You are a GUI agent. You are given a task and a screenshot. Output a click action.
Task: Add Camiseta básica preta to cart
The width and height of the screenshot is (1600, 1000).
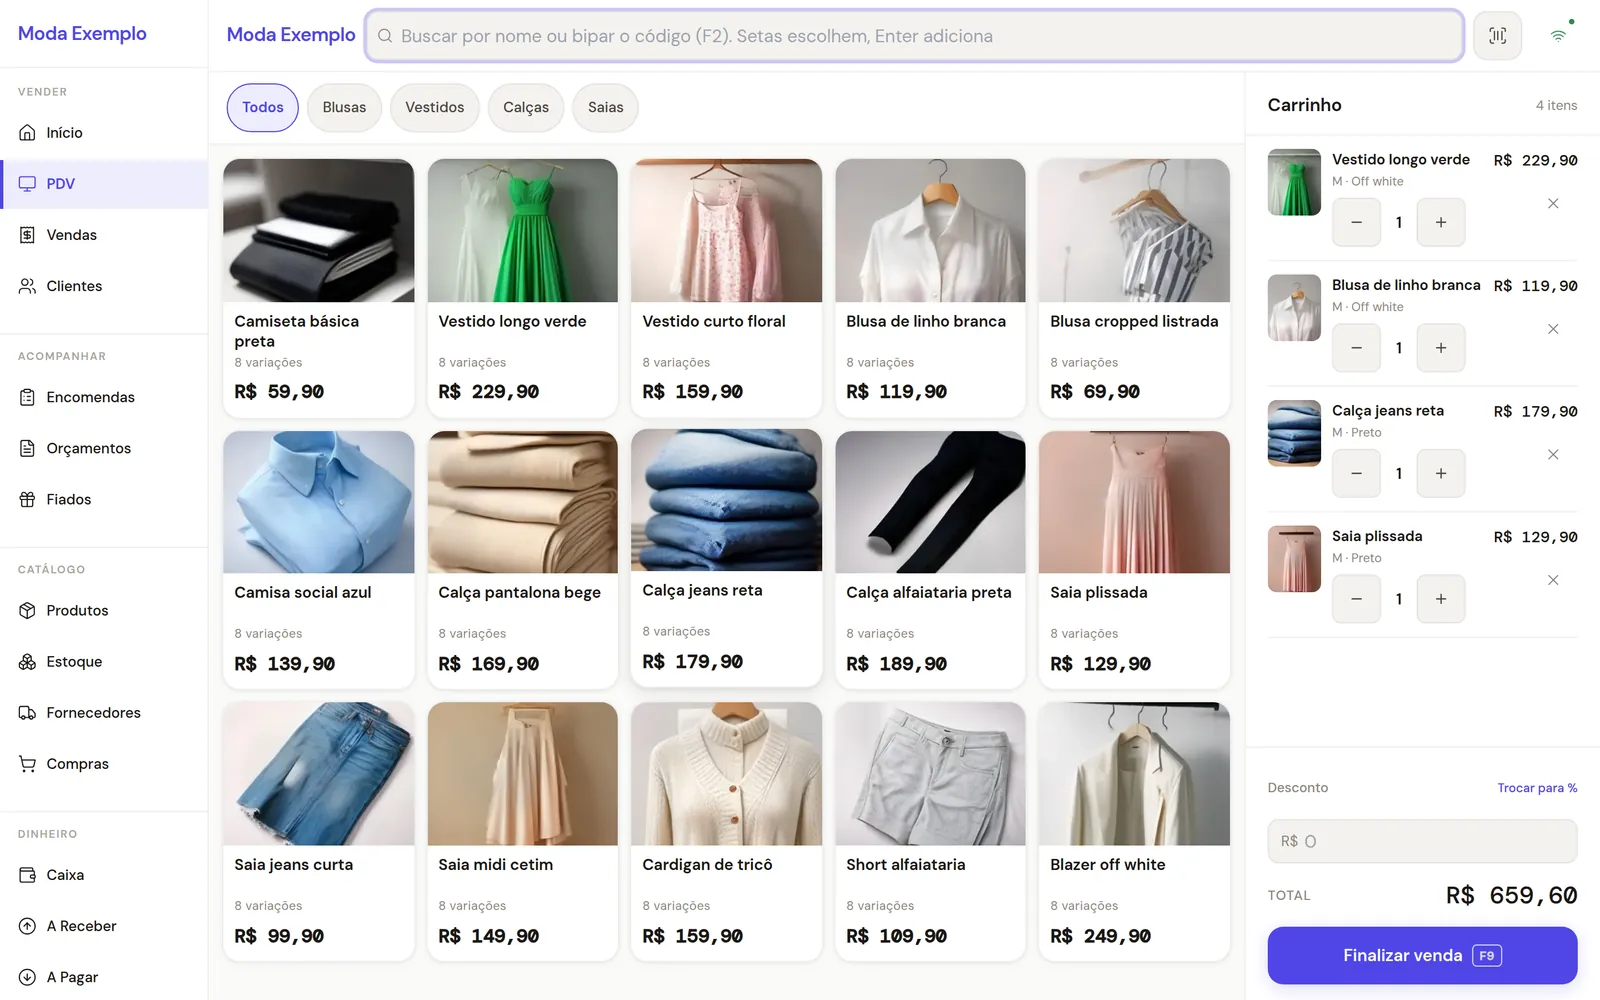coord(318,288)
